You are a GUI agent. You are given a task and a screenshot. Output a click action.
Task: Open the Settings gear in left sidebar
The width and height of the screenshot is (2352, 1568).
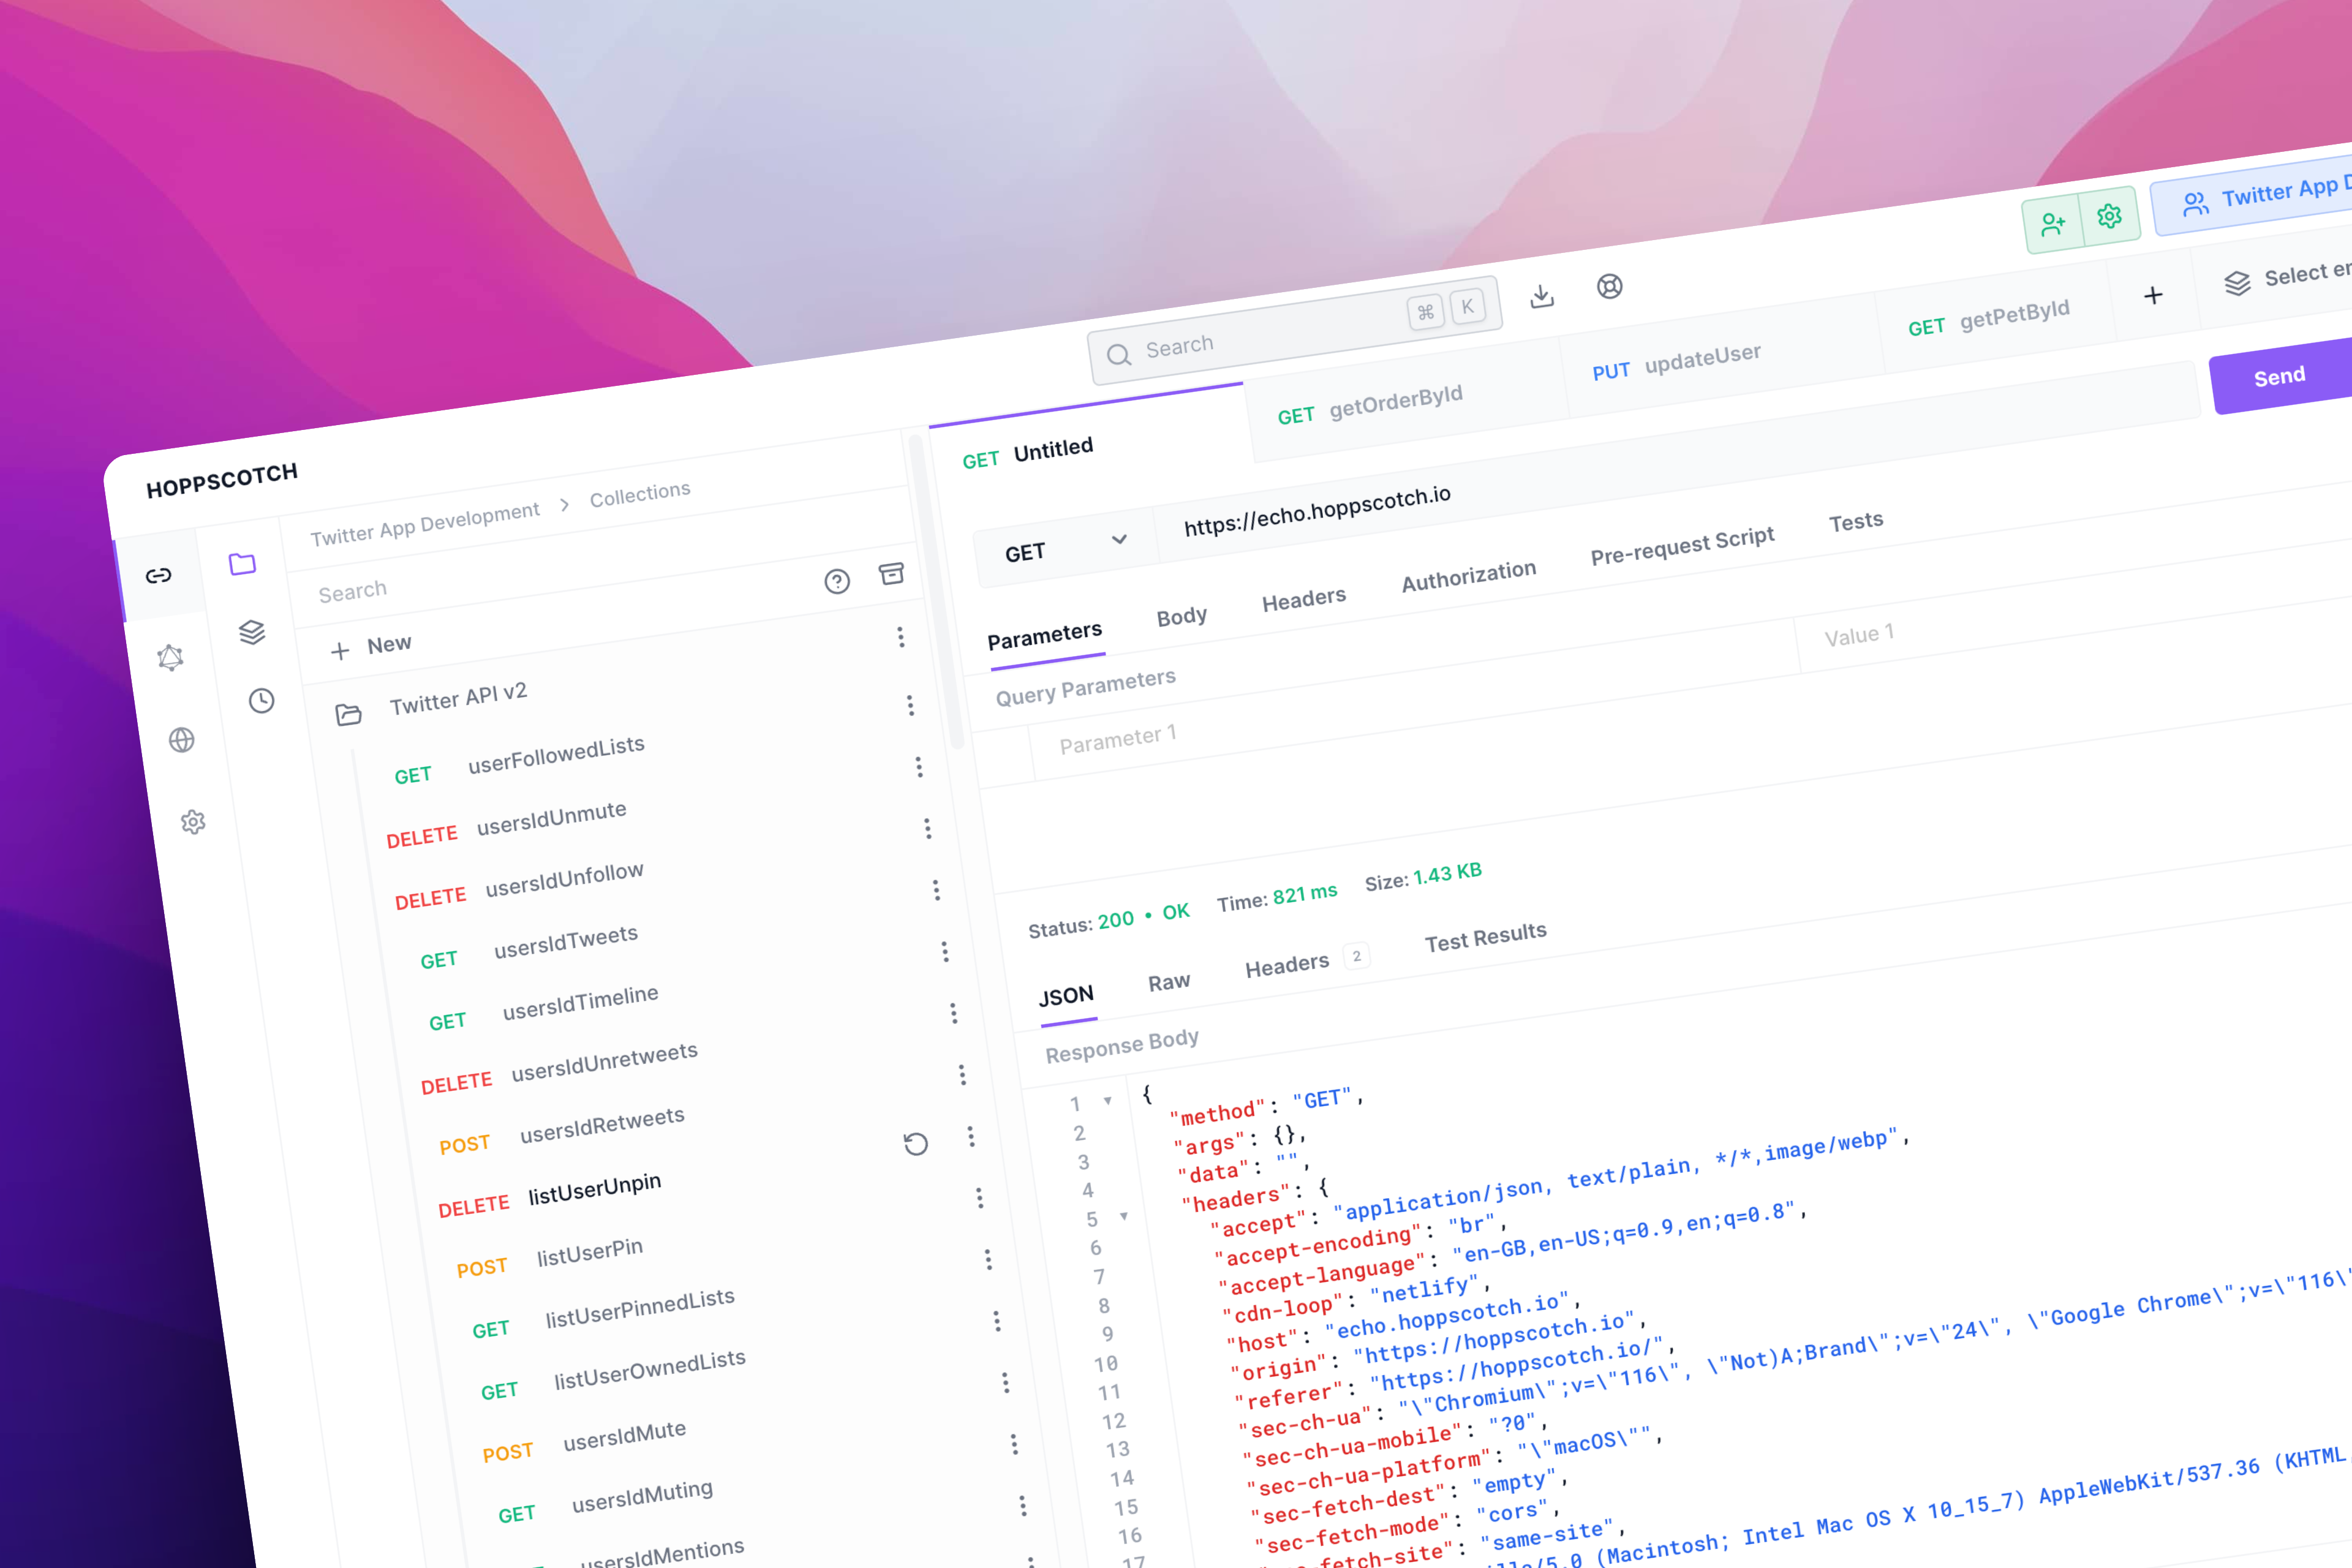point(193,822)
